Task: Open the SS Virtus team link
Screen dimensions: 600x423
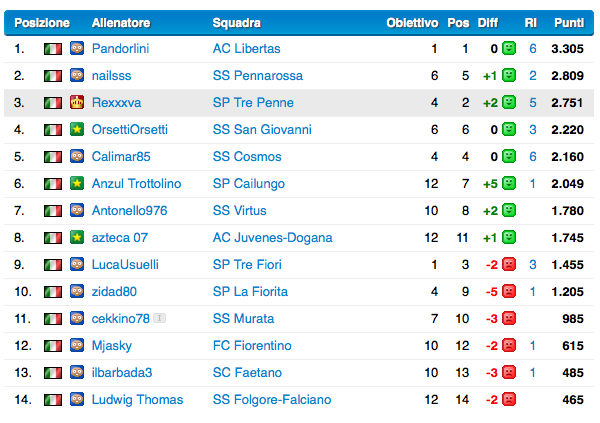Action: point(240,211)
